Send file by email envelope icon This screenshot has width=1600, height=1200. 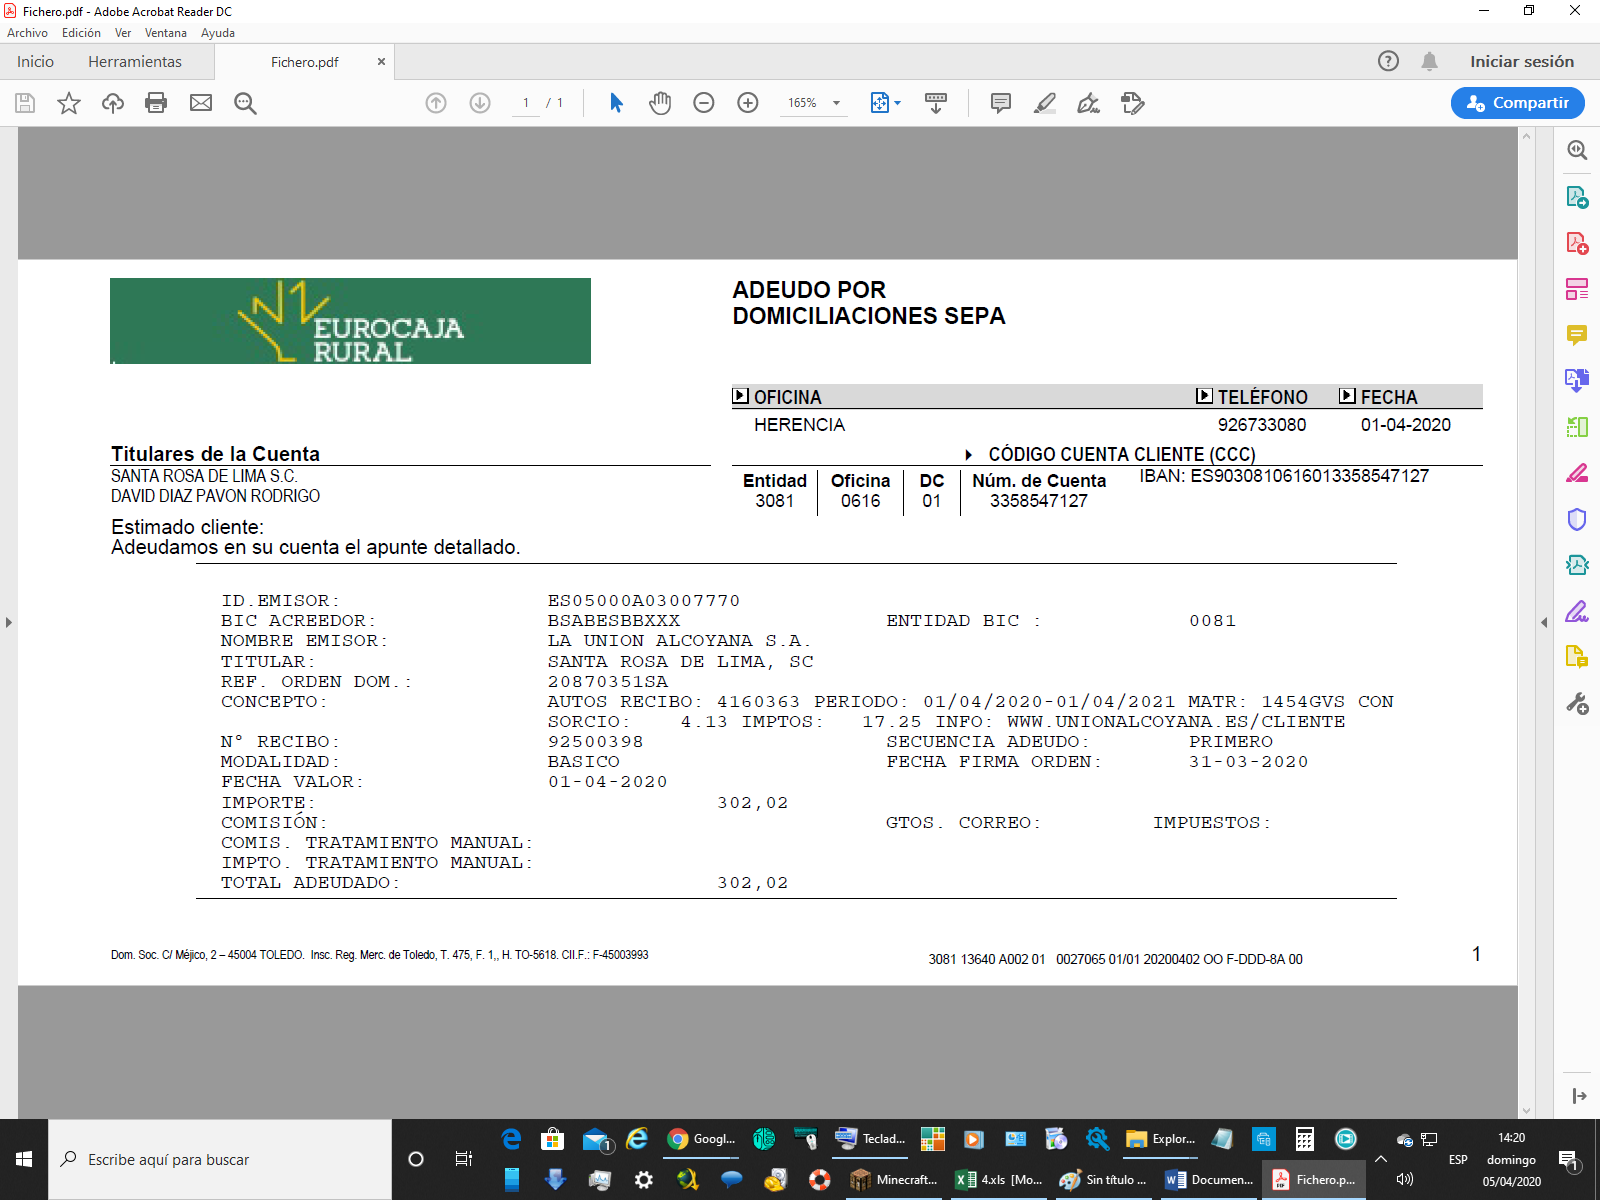tap(201, 103)
